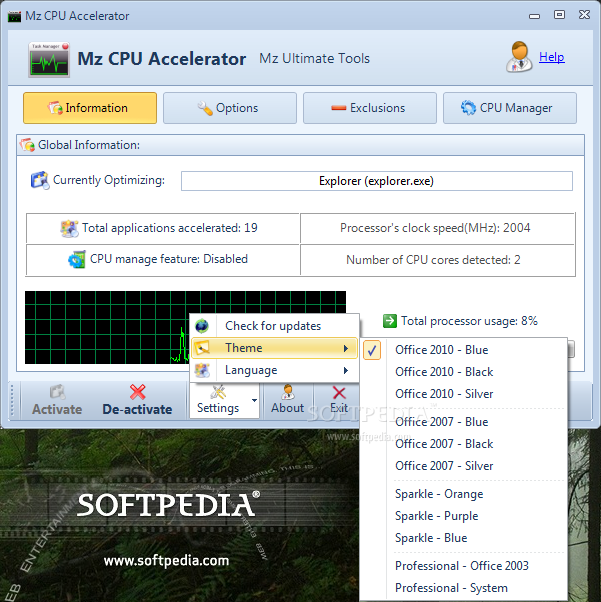Switch to the Options tab
The image size is (601, 602).
pyautogui.click(x=230, y=108)
